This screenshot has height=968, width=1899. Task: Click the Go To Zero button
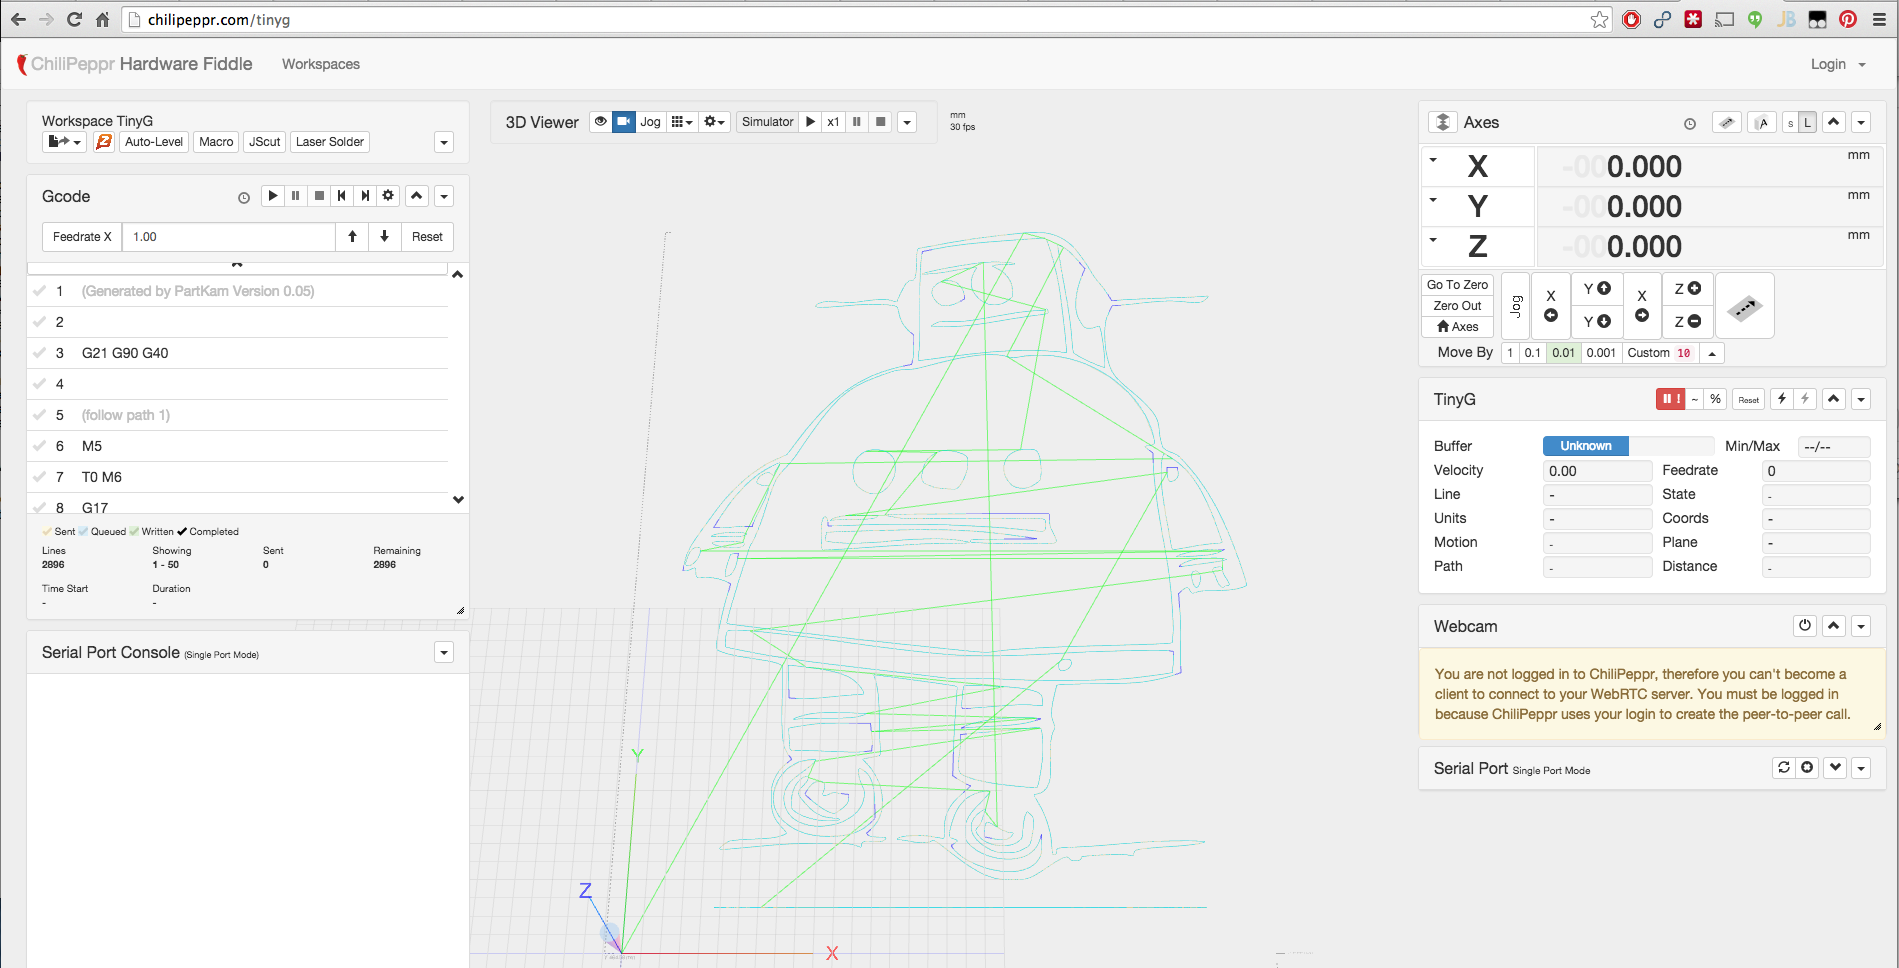tap(1457, 284)
